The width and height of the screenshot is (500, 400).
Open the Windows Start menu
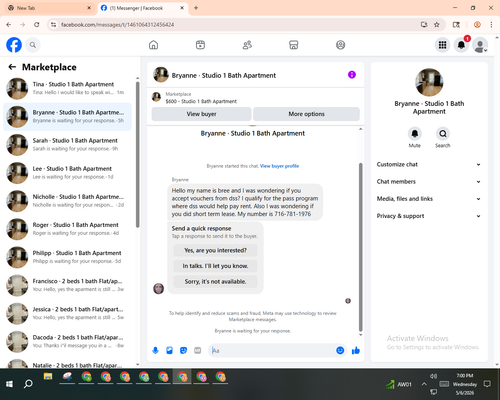tap(9, 384)
